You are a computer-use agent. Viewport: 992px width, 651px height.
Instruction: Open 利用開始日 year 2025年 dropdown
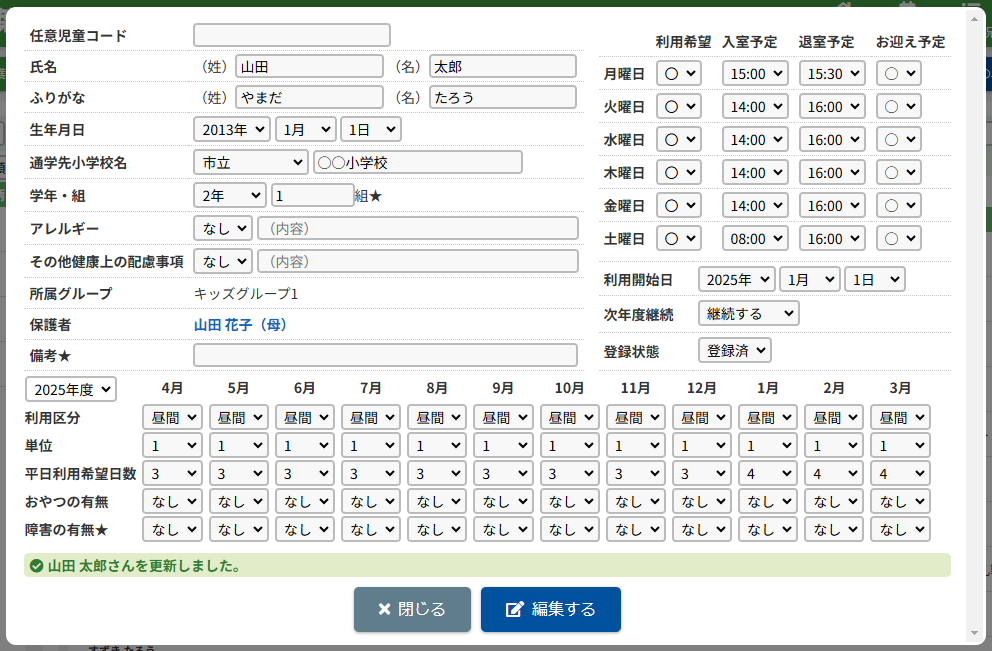click(736, 279)
